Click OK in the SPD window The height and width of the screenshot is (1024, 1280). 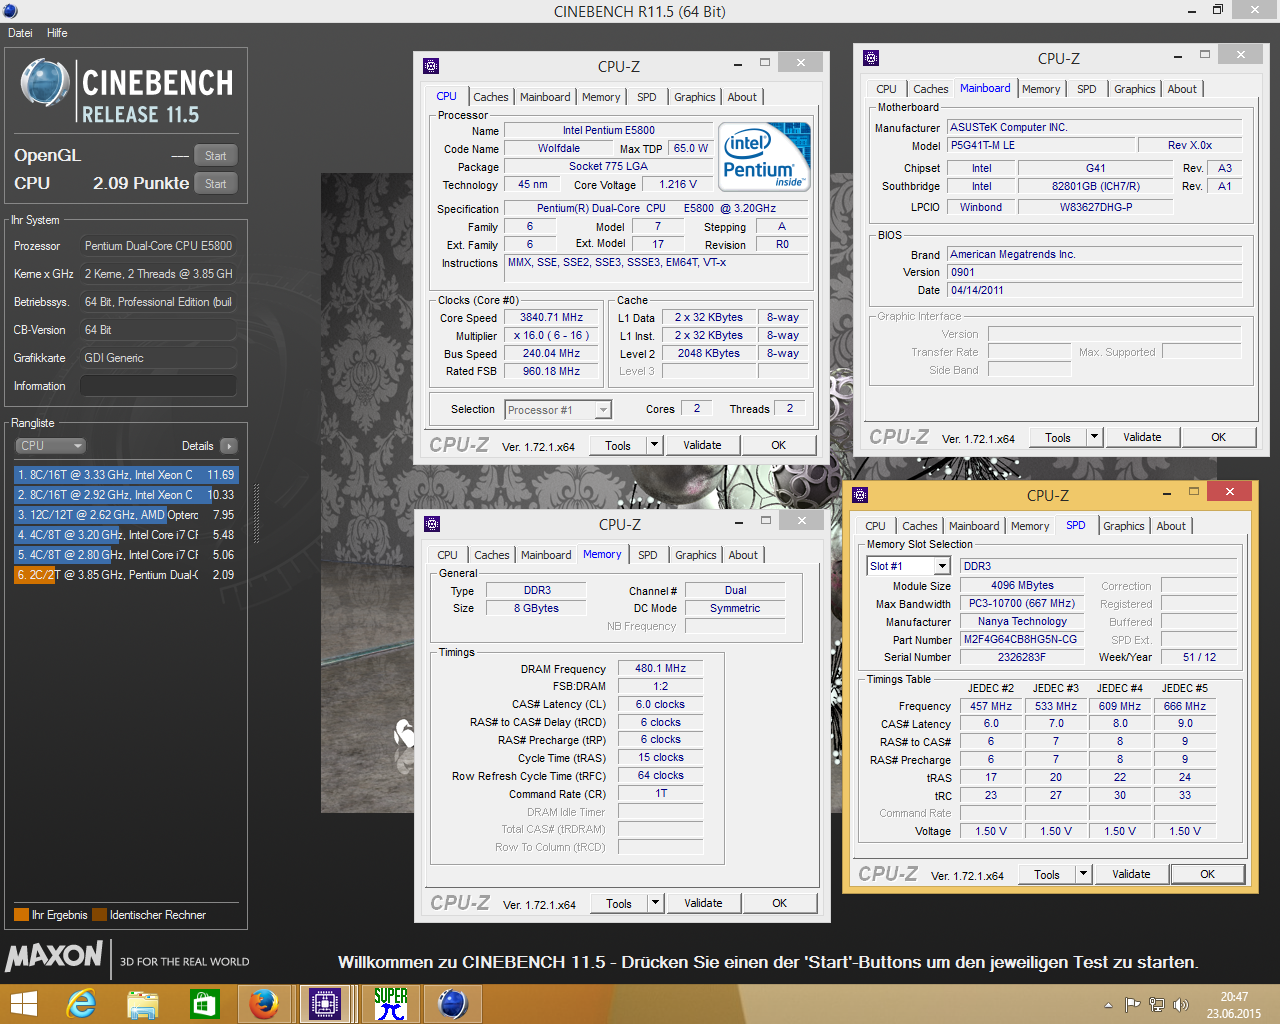(x=1207, y=874)
